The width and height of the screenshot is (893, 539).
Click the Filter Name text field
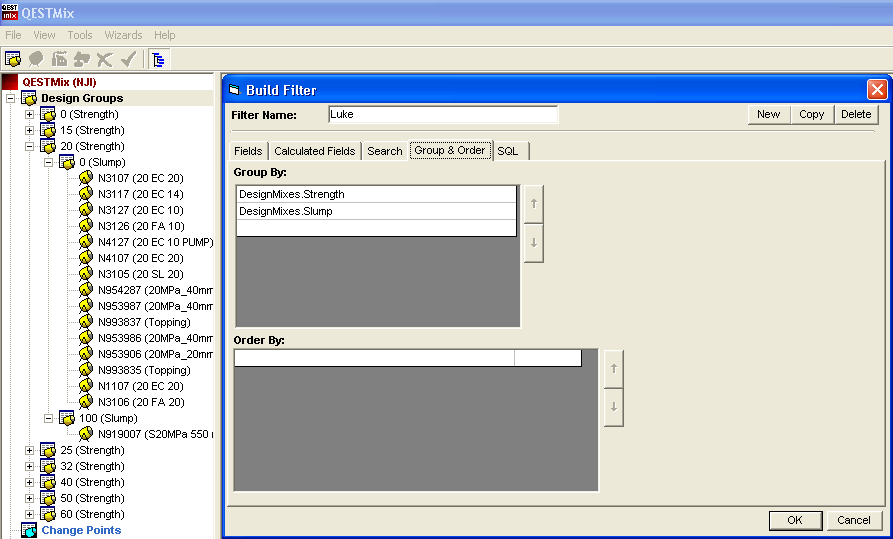point(442,114)
